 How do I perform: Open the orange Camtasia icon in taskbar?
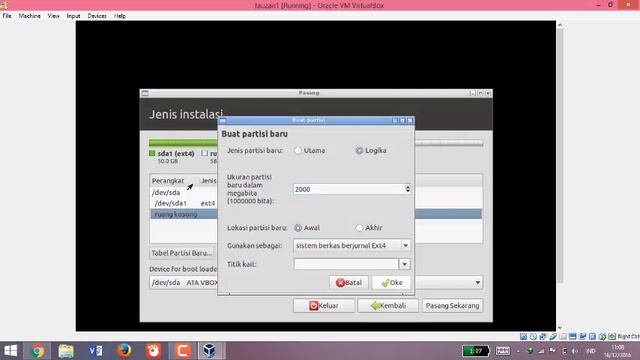pyautogui.click(x=182, y=351)
